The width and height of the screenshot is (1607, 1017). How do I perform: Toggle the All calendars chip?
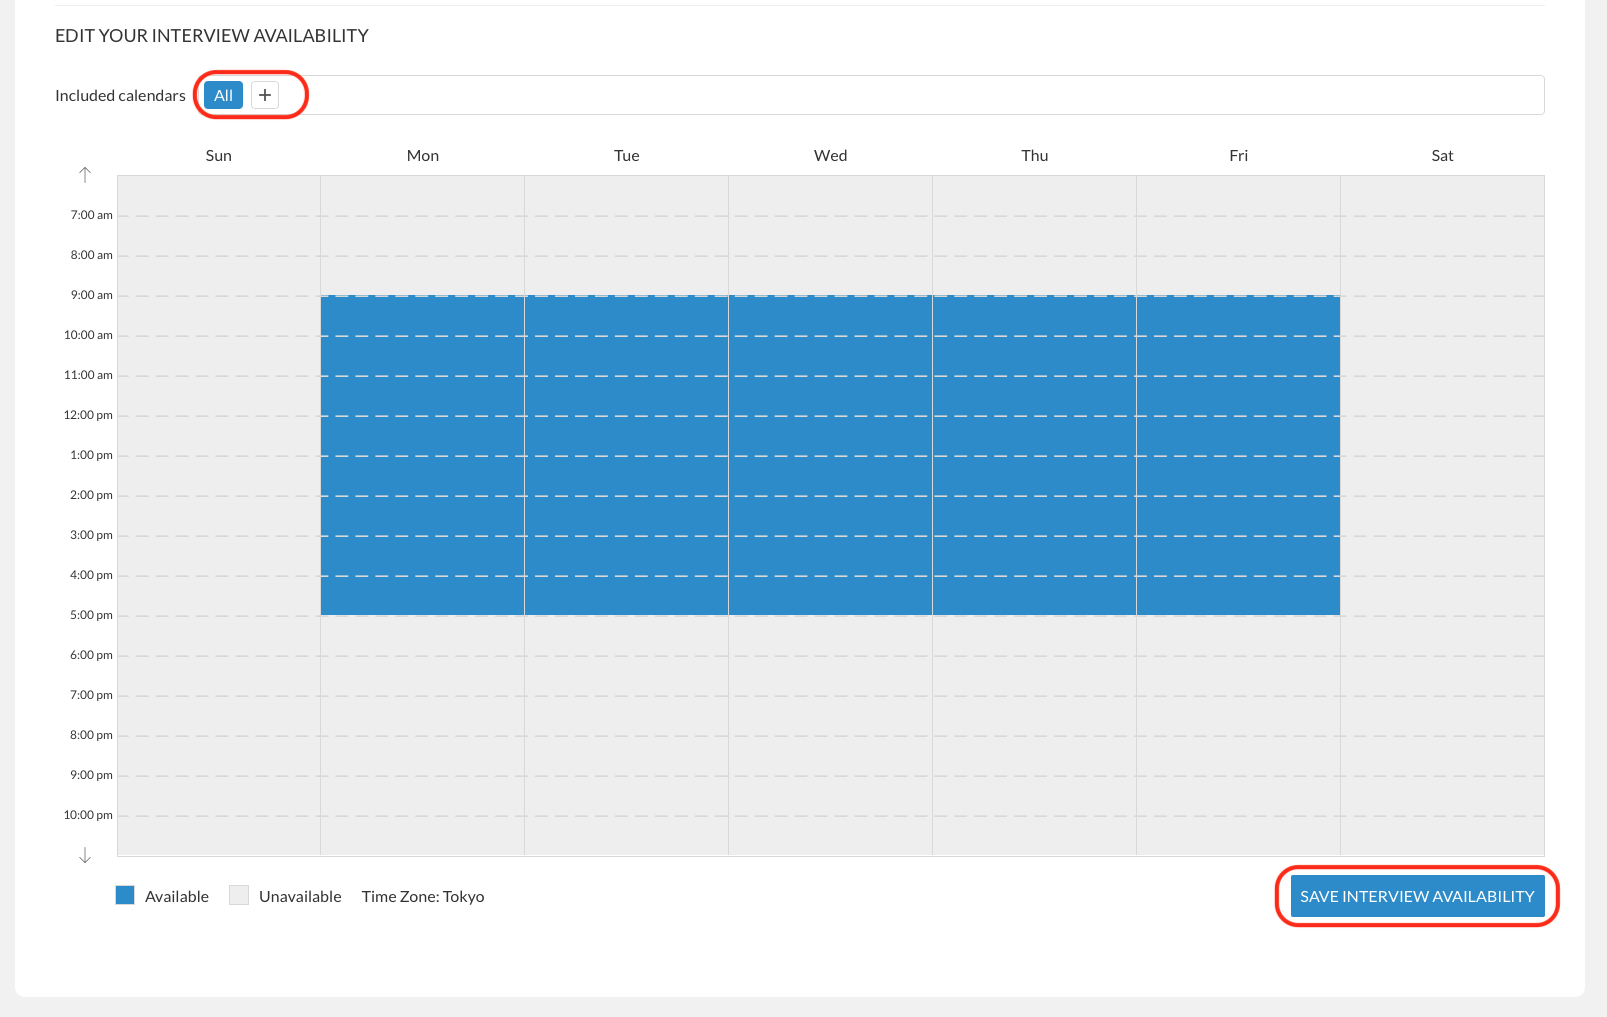(222, 94)
